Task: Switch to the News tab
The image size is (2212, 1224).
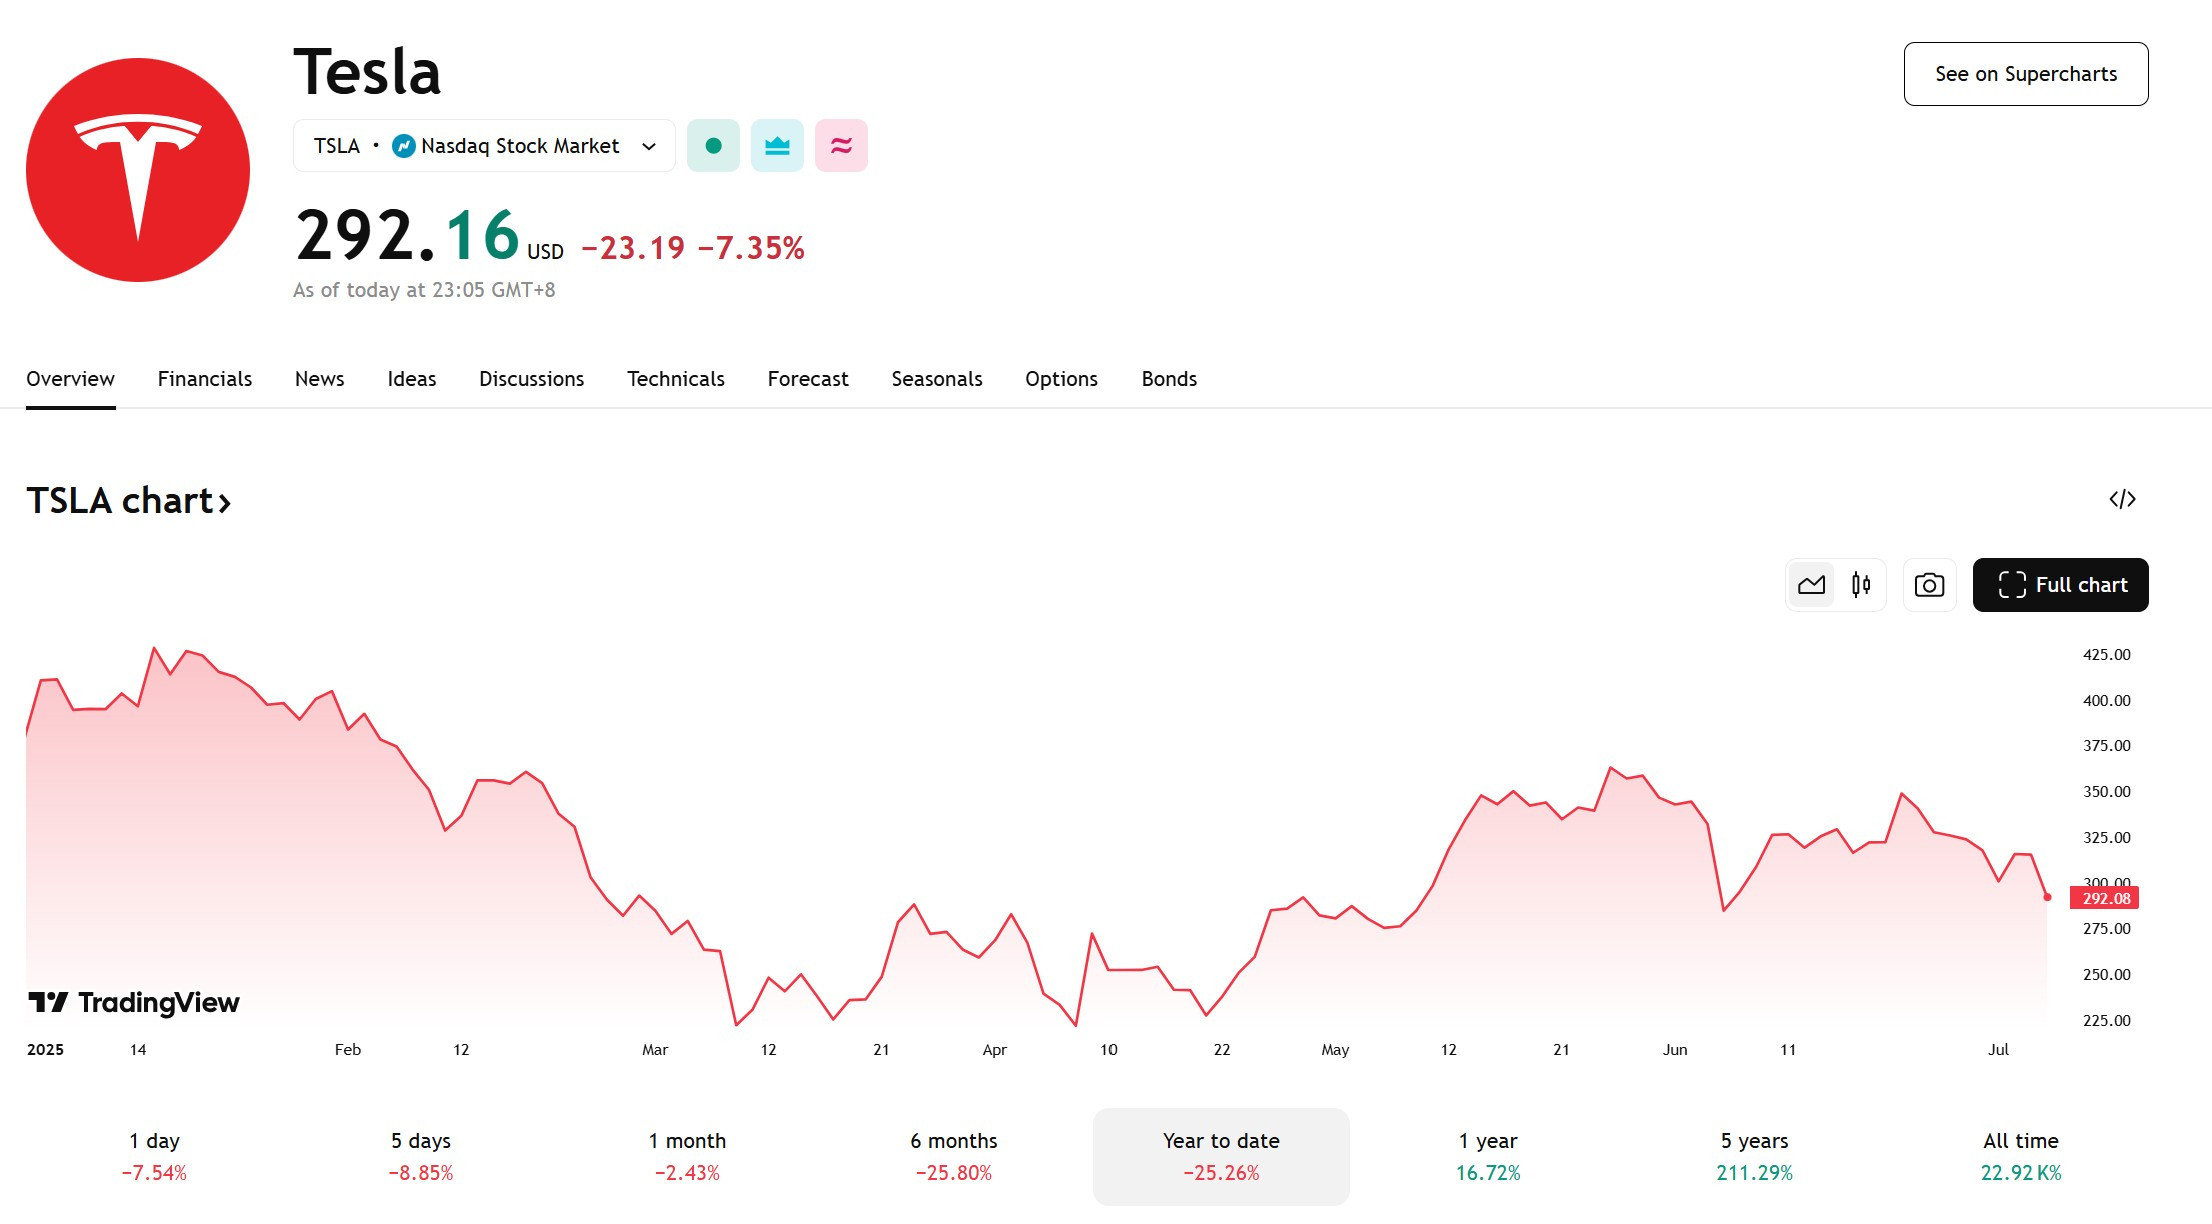Action: click(x=320, y=379)
